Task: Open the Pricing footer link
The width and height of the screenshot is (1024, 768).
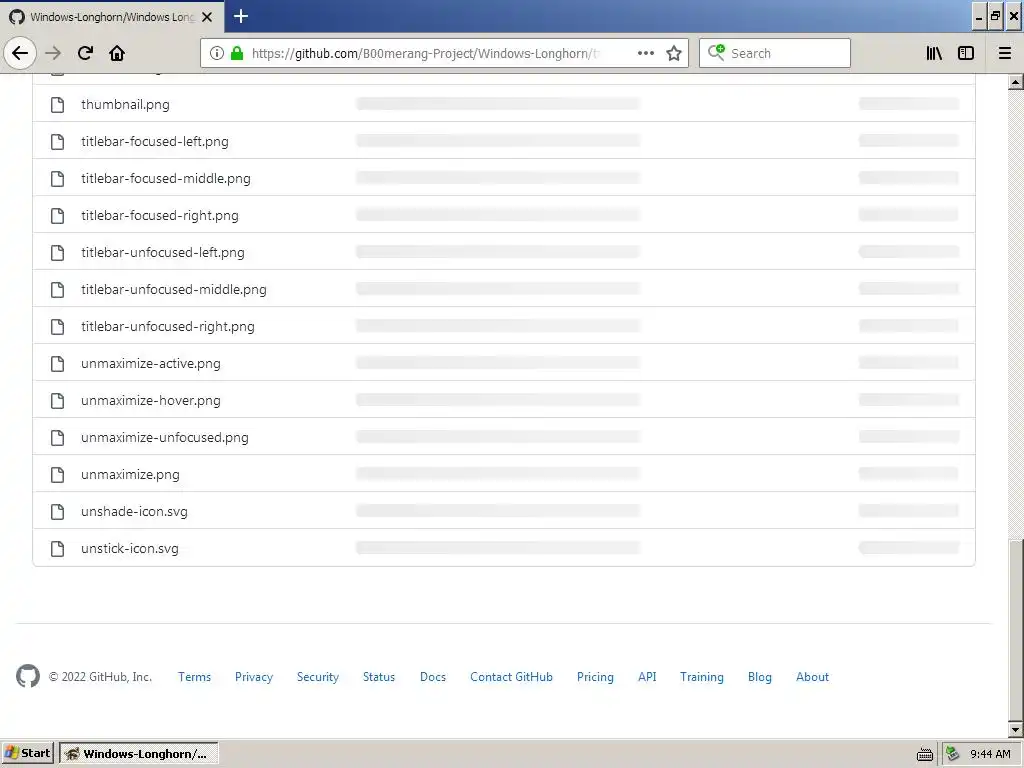Action: coord(595,677)
